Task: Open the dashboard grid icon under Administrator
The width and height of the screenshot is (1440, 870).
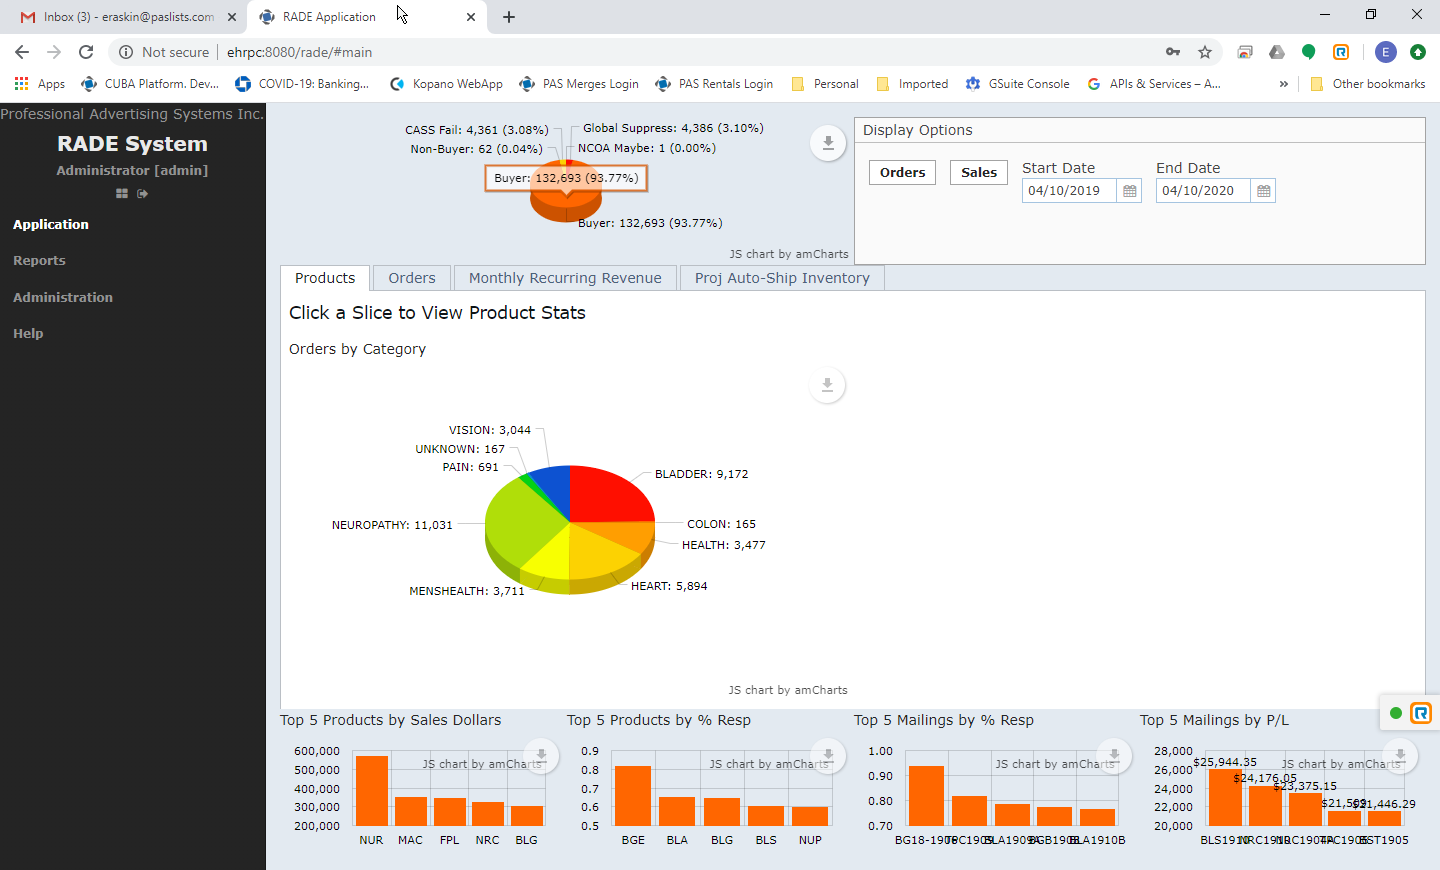Action: click(122, 194)
